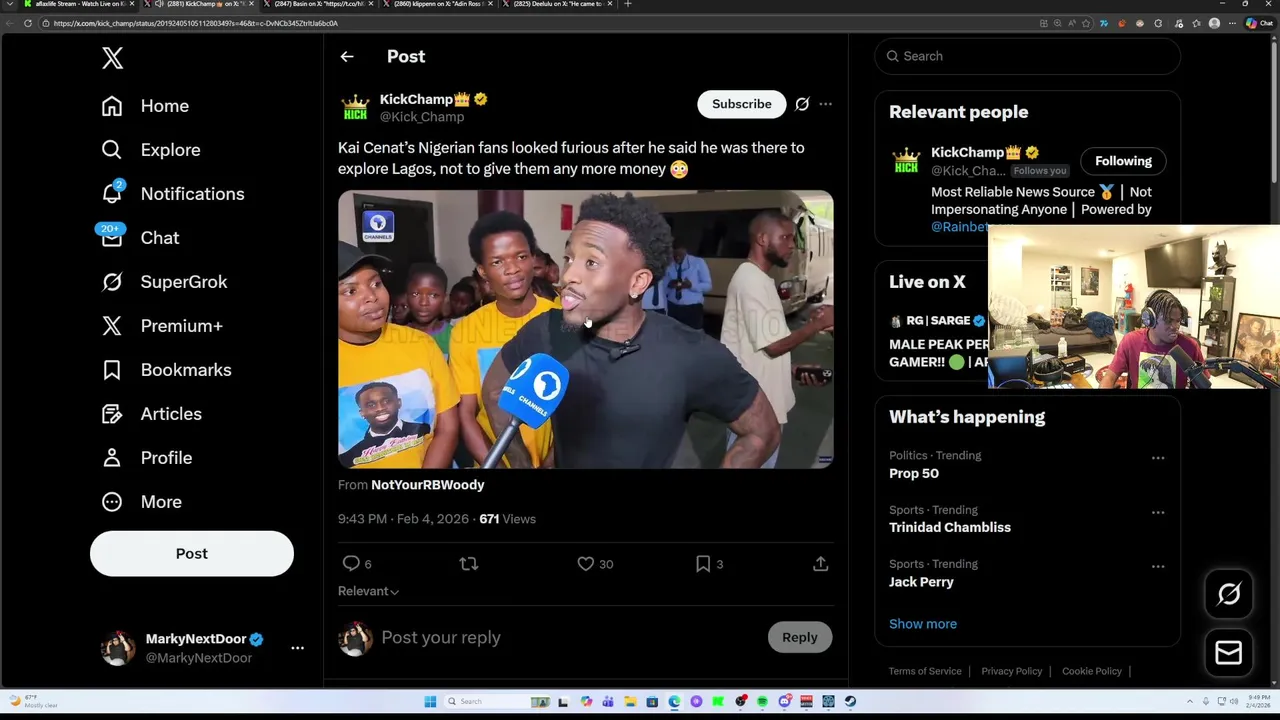Open the floating messages envelope button
Viewport: 1280px width, 720px height.
coord(1229,653)
